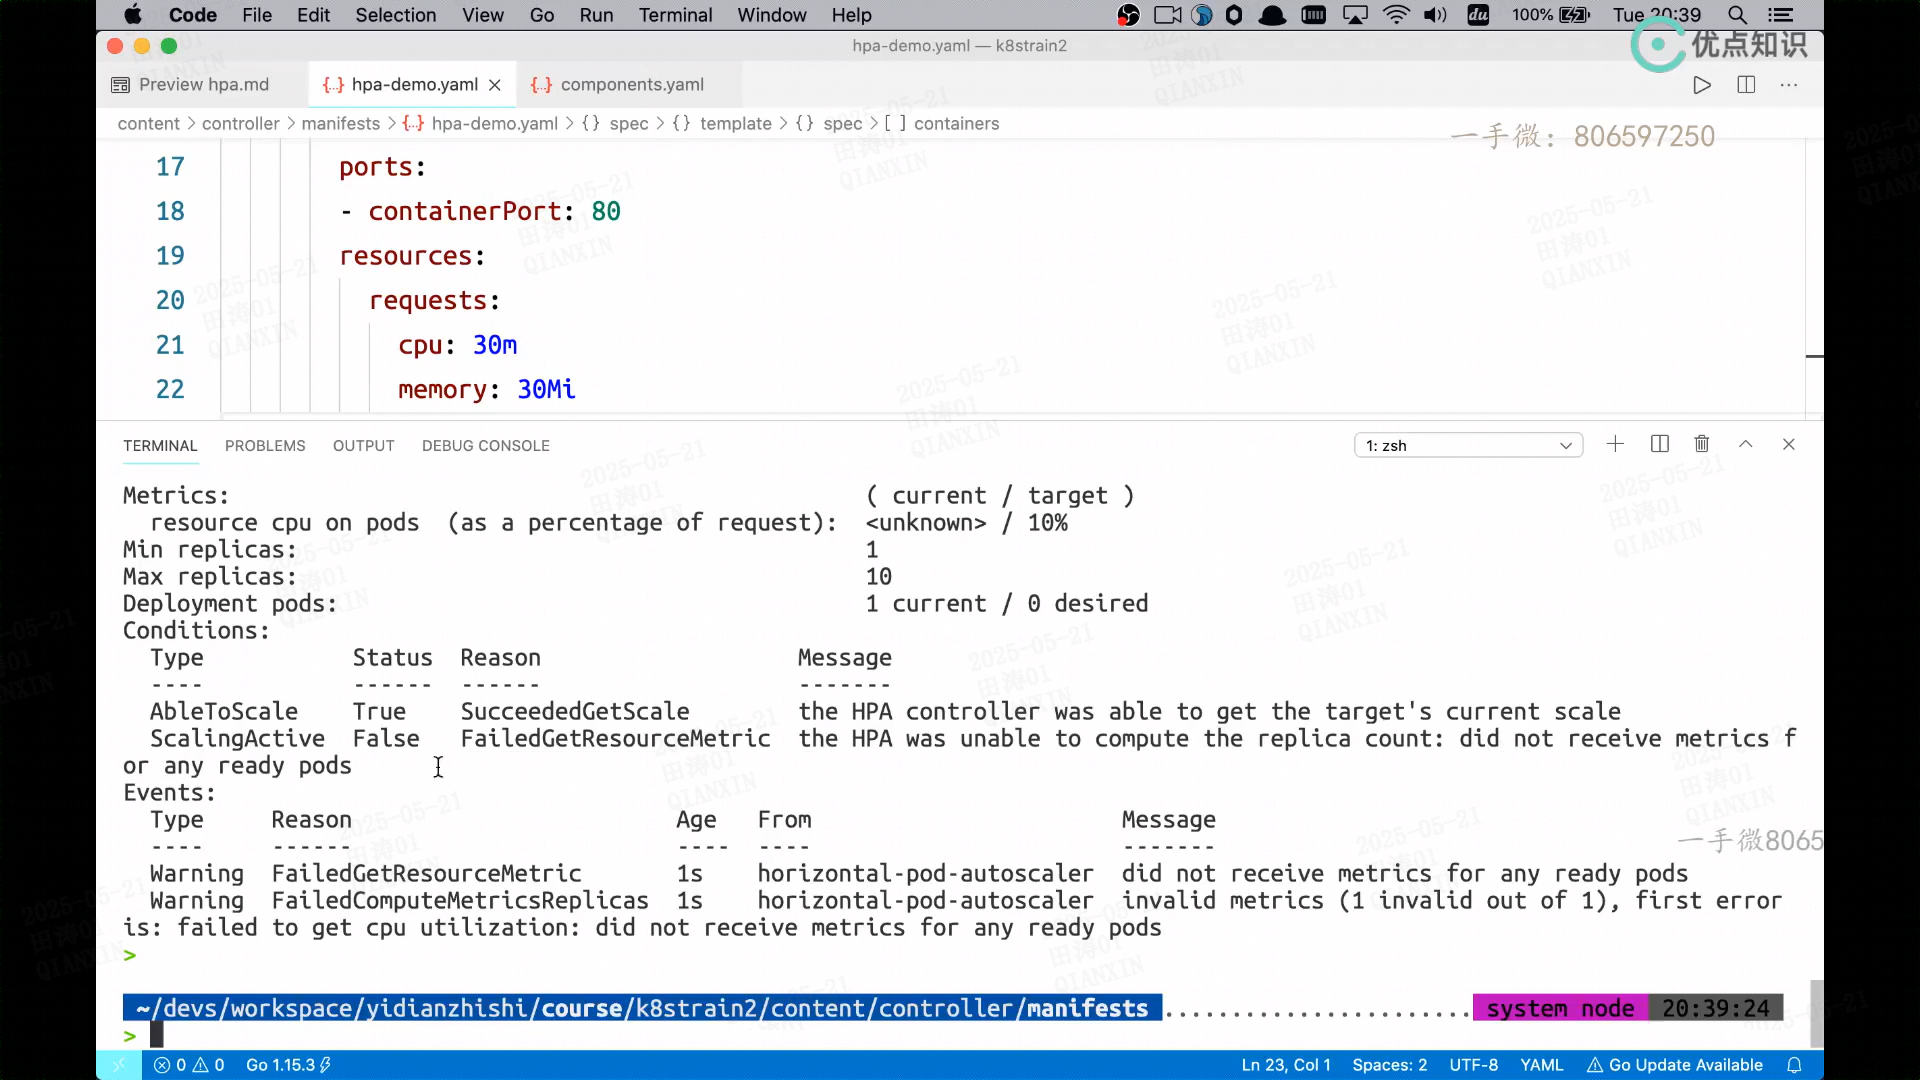Screen dimensions: 1920x1080
Task: Split the terminal panel
Action: tap(1660, 444)
